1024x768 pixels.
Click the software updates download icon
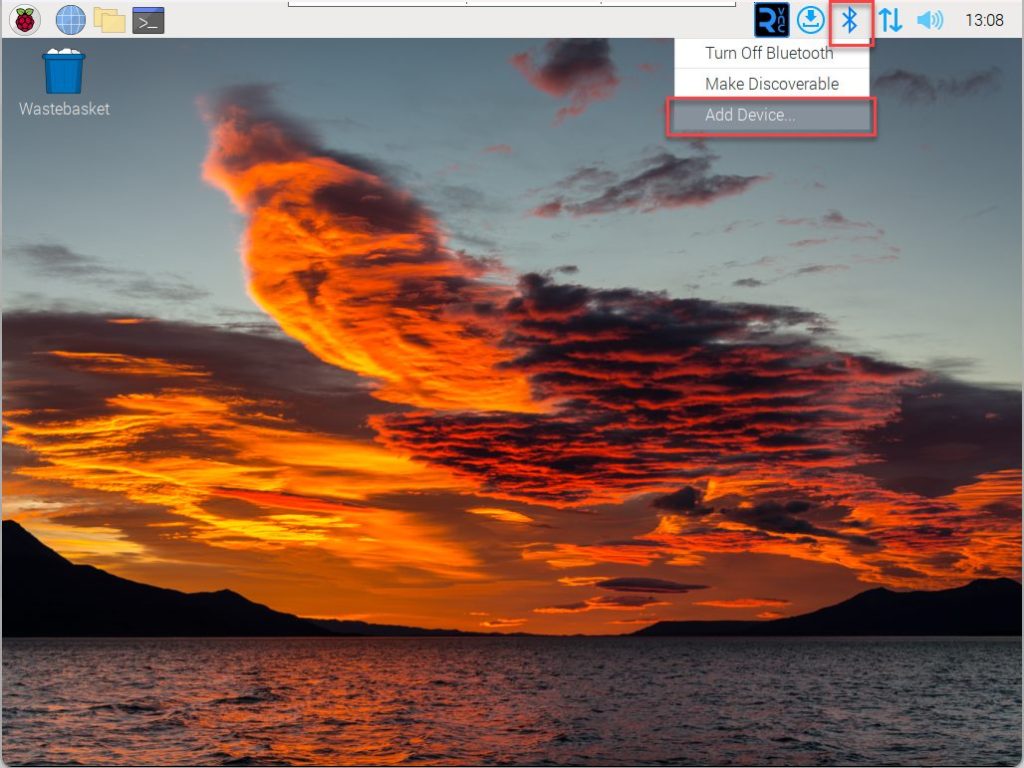(810, 20)
